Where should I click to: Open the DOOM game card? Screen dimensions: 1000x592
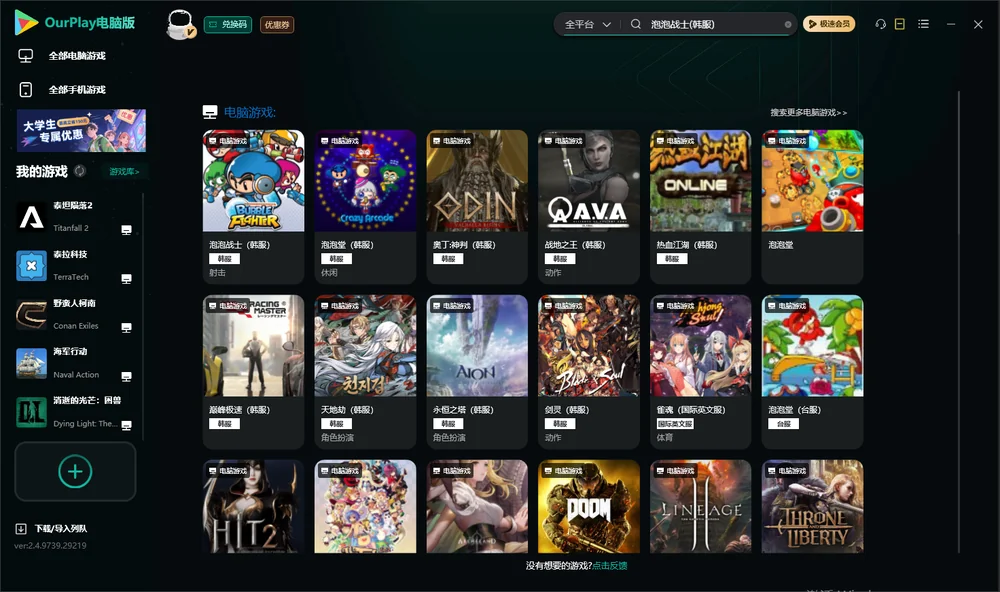(589, 507)
